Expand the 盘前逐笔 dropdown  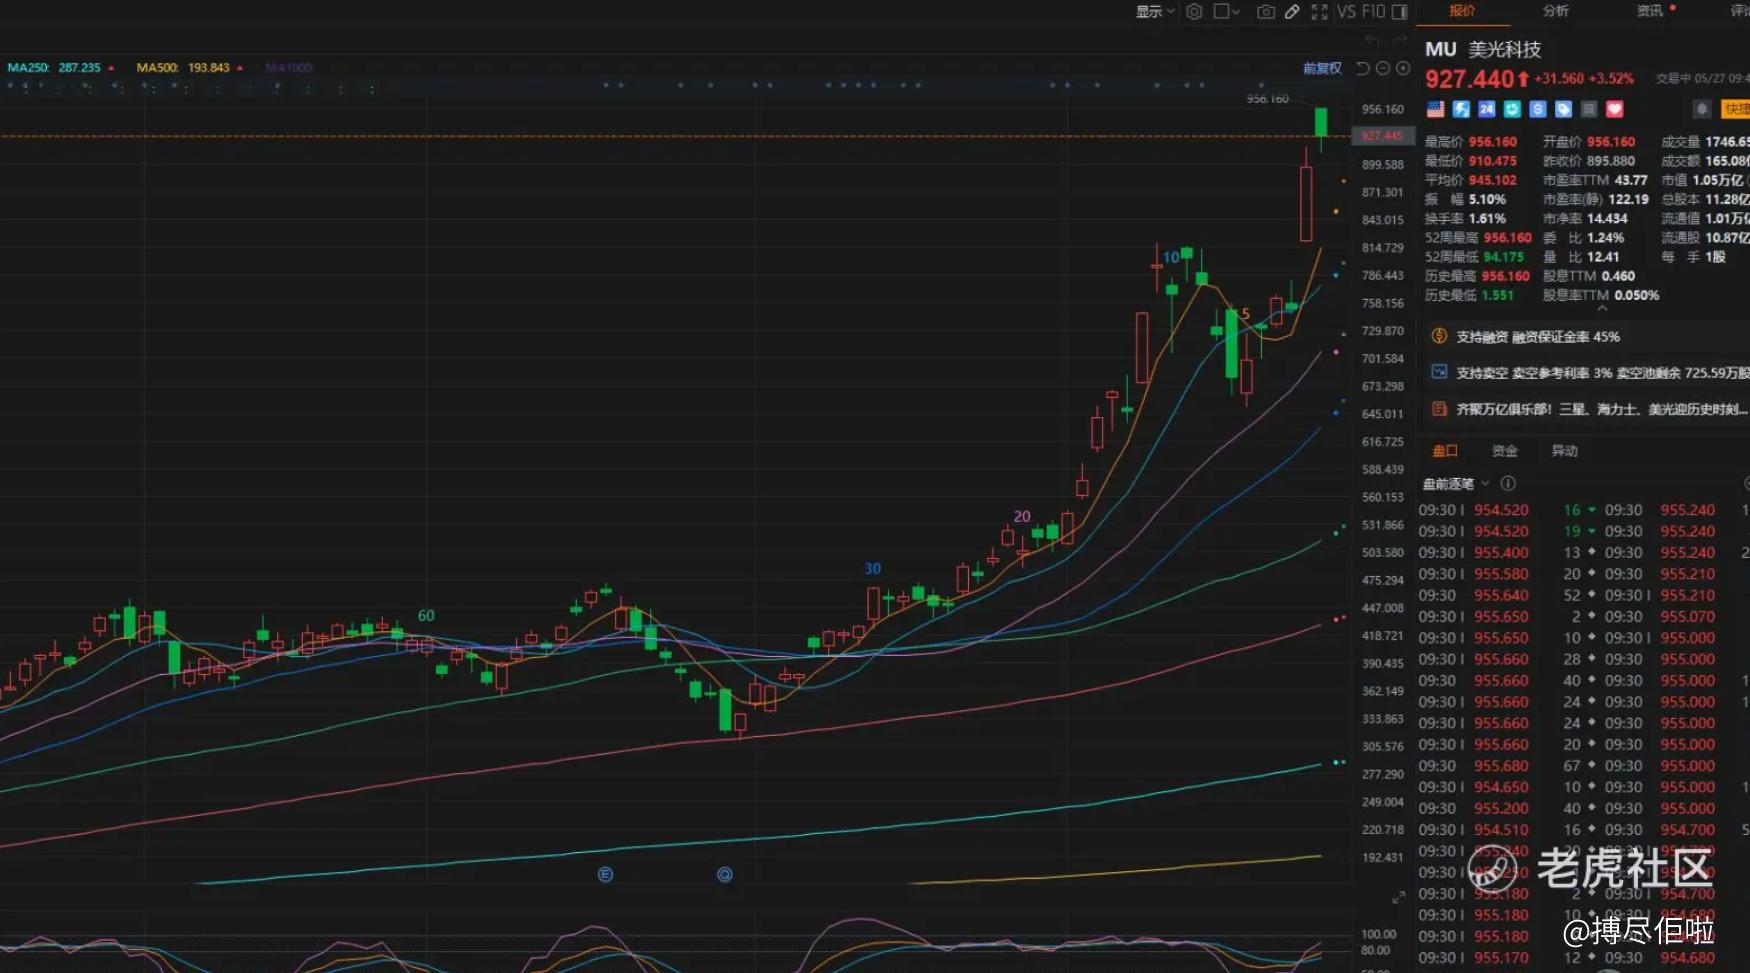click(1456, 484)
